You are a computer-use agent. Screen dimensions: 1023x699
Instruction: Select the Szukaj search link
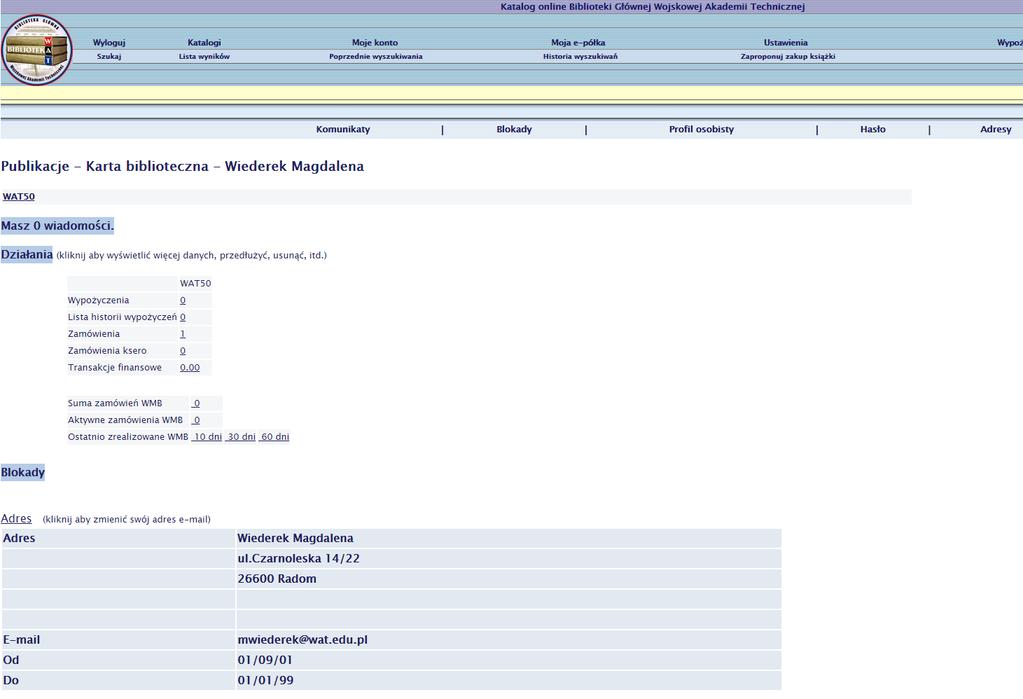point(109,56)
